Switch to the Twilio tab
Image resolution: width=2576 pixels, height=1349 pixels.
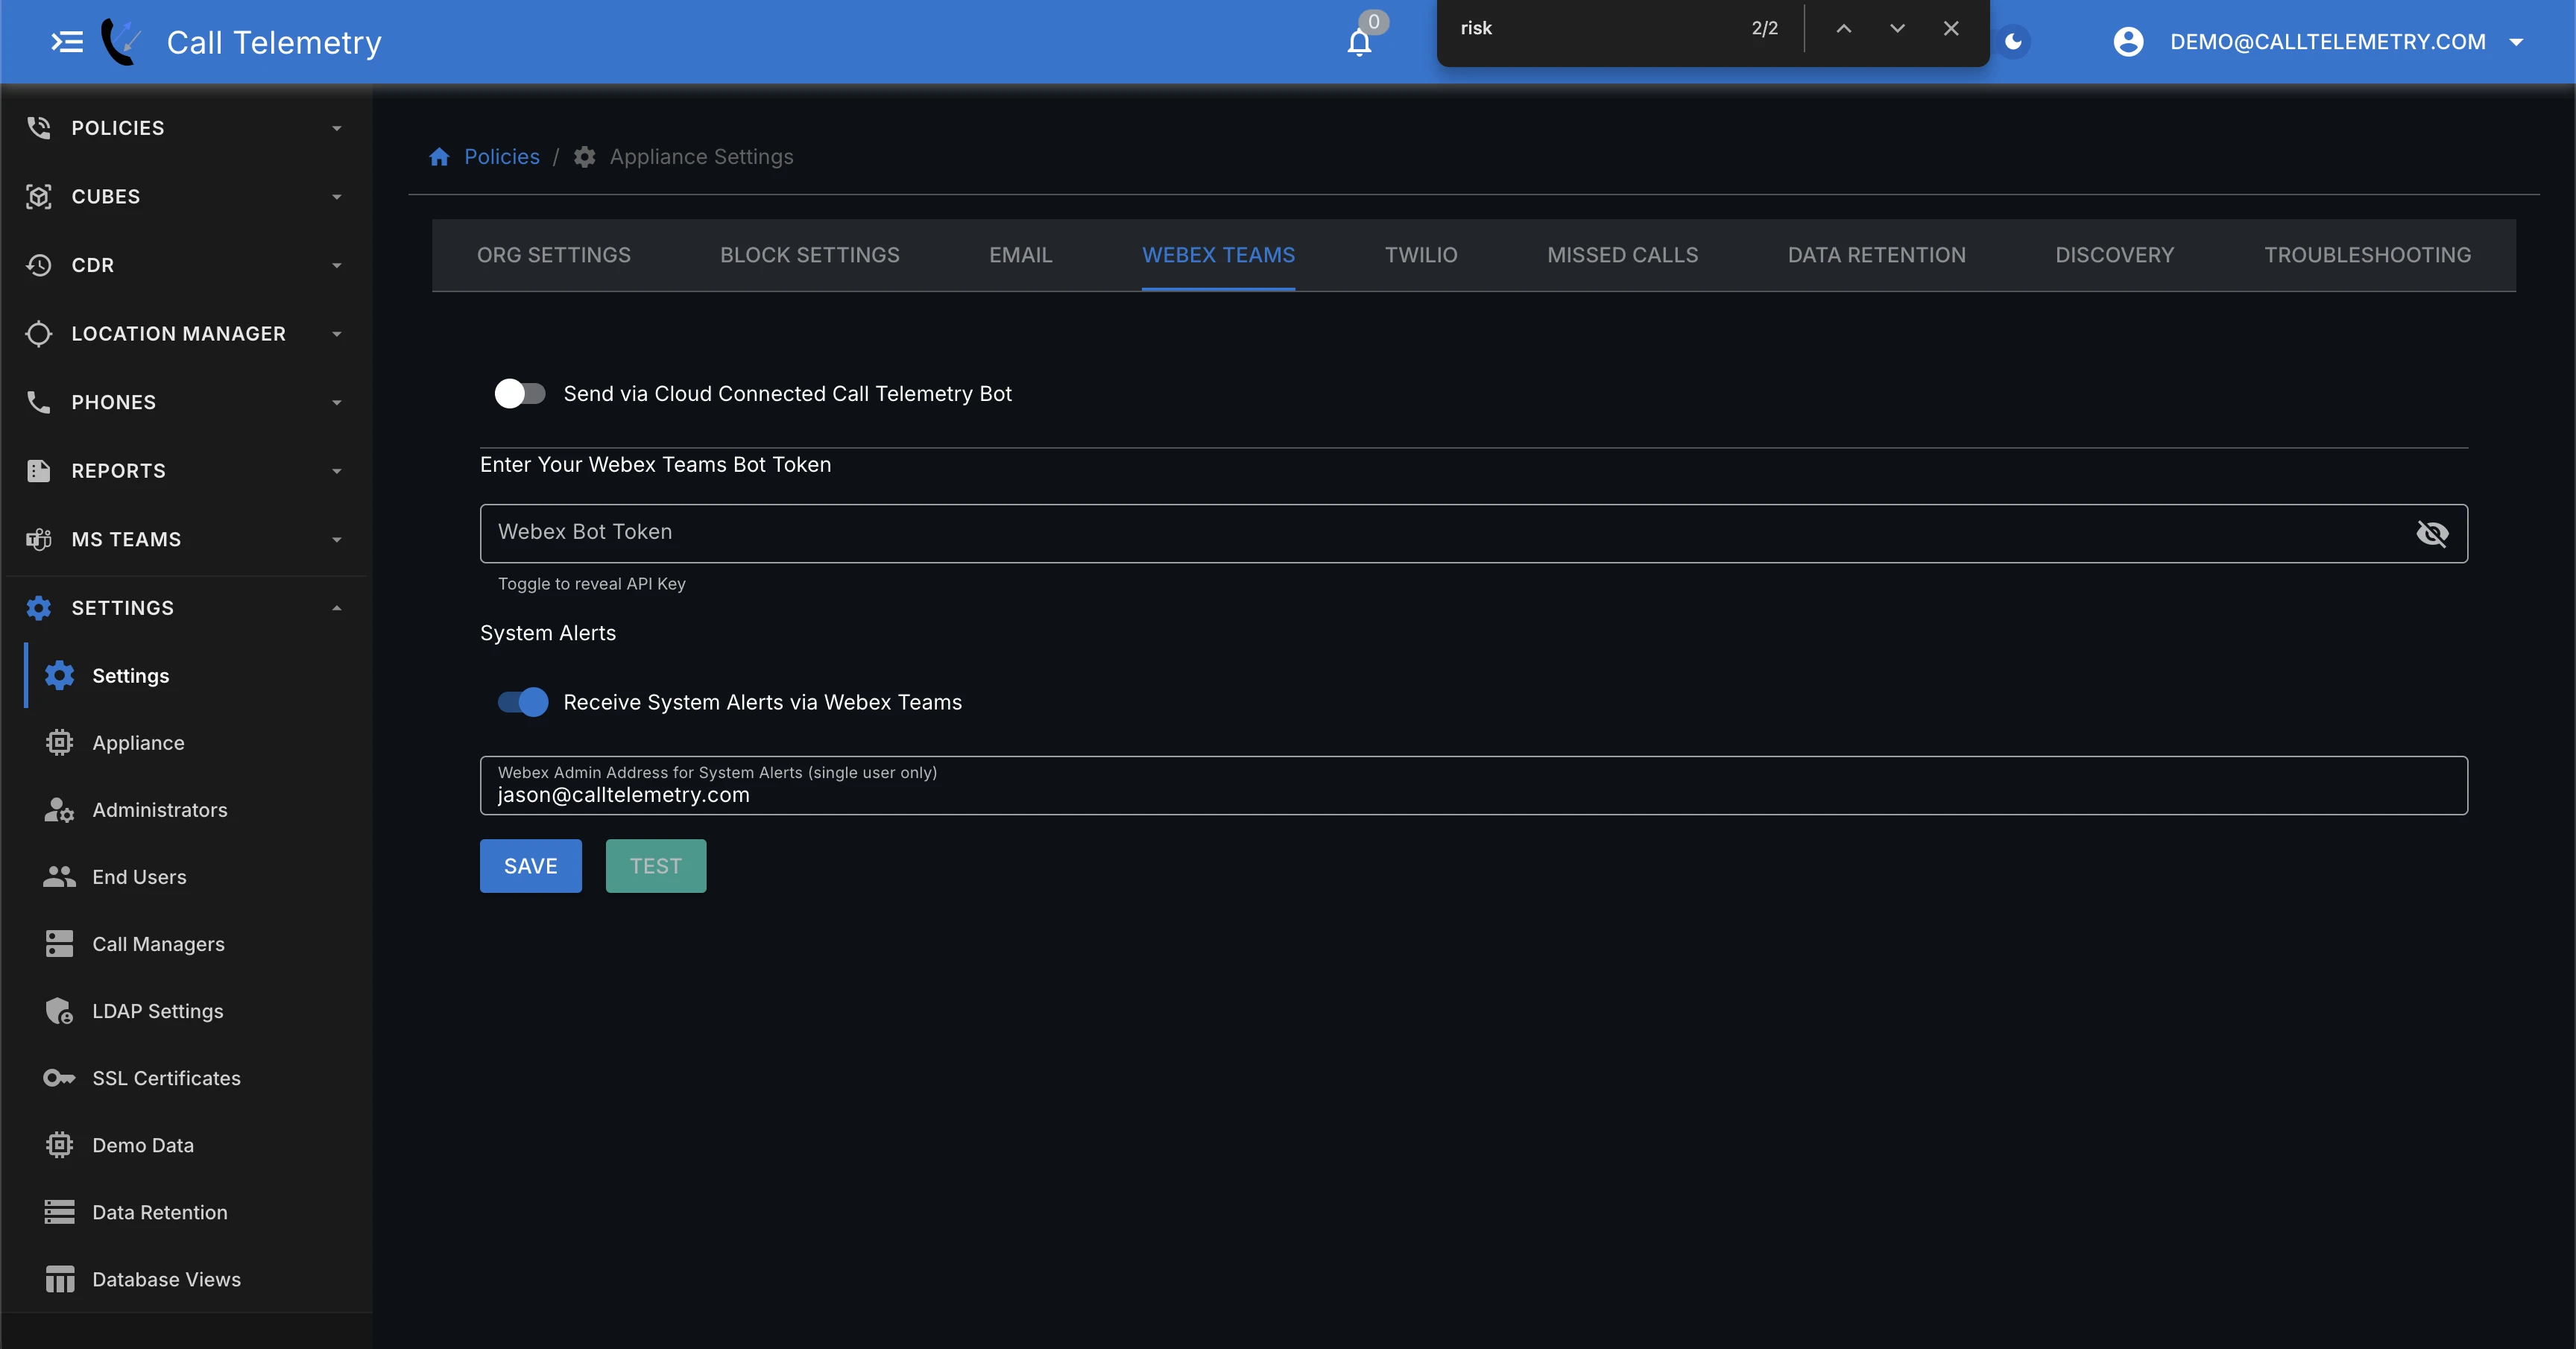coord(1421,255)
